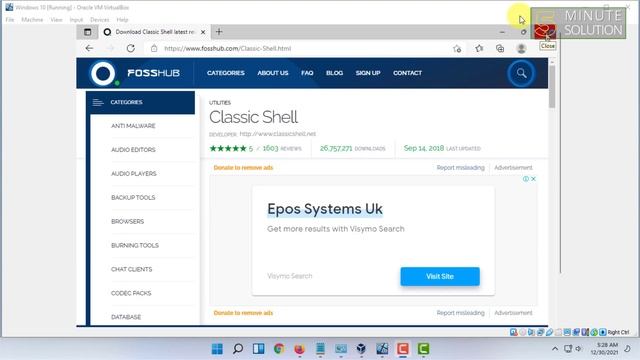Open the network tray icon
Viewport: 640px width, 360px height.
click(x=568, y=349)
